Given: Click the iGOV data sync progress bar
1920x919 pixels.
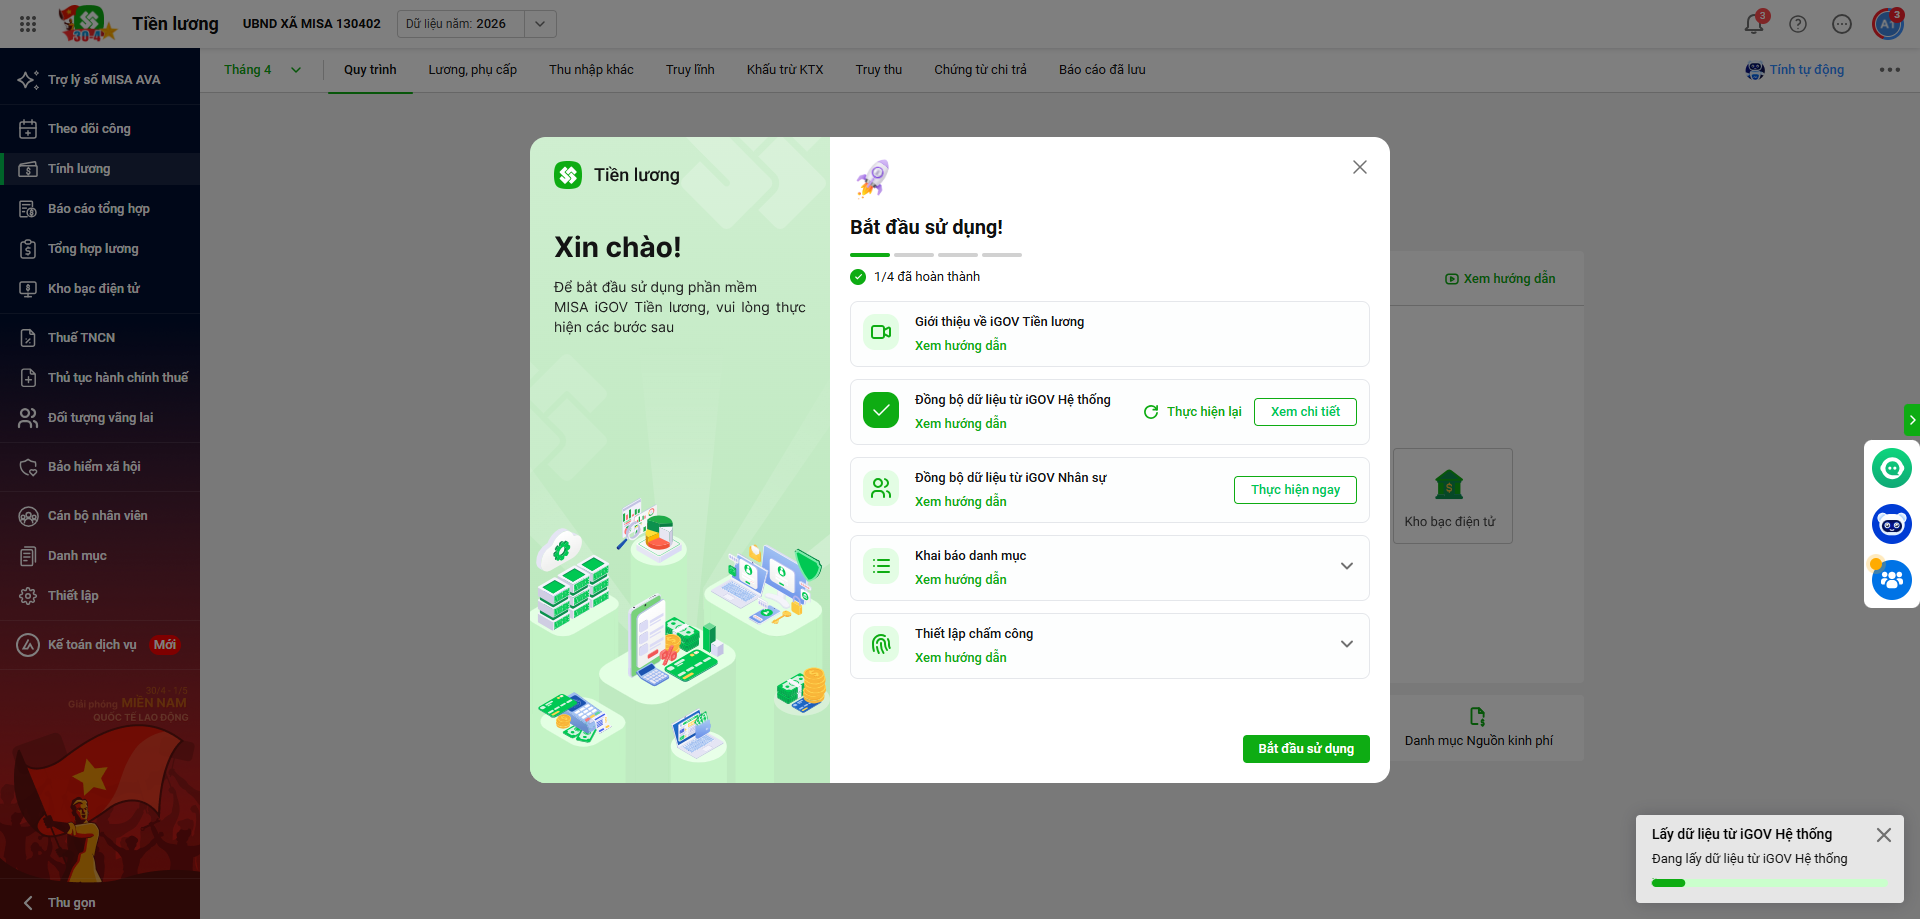Looking at the screenshot, I should [x=1770, y=883].
